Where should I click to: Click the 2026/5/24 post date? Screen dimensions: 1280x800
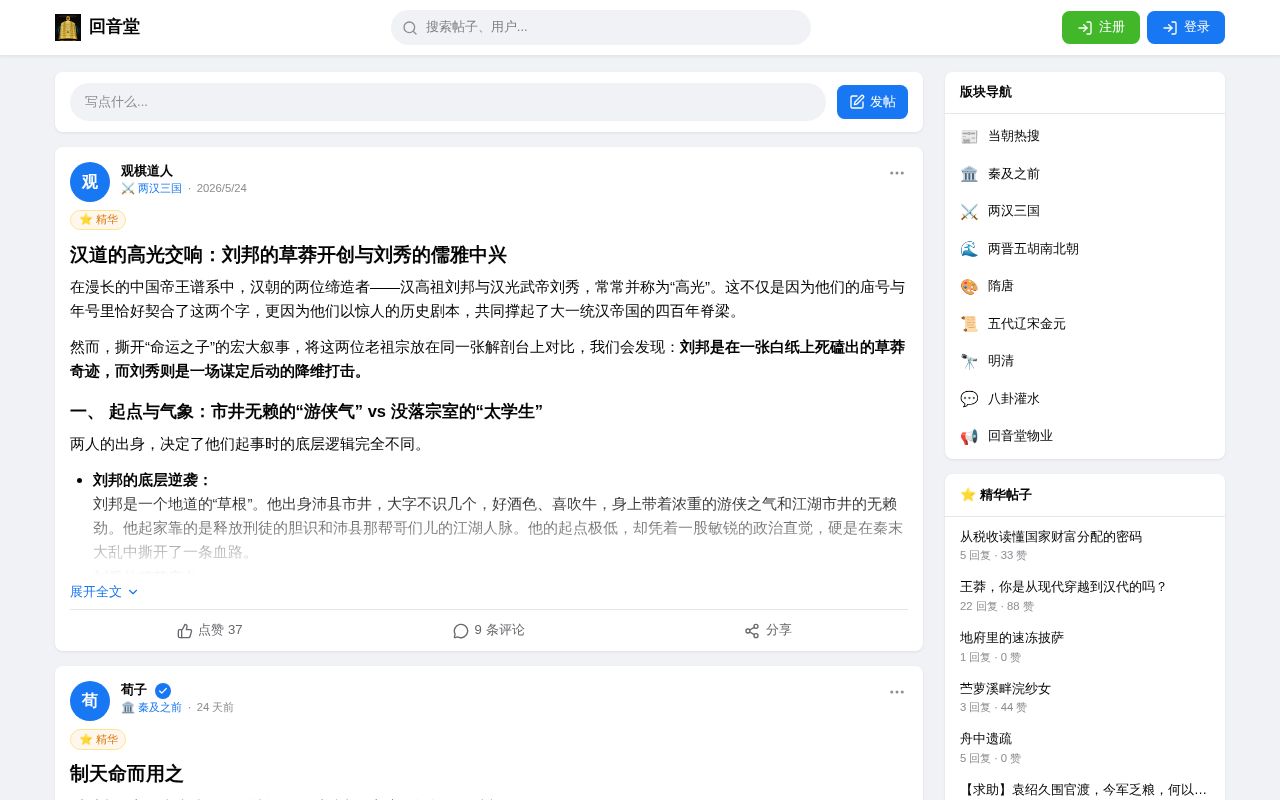222,188
